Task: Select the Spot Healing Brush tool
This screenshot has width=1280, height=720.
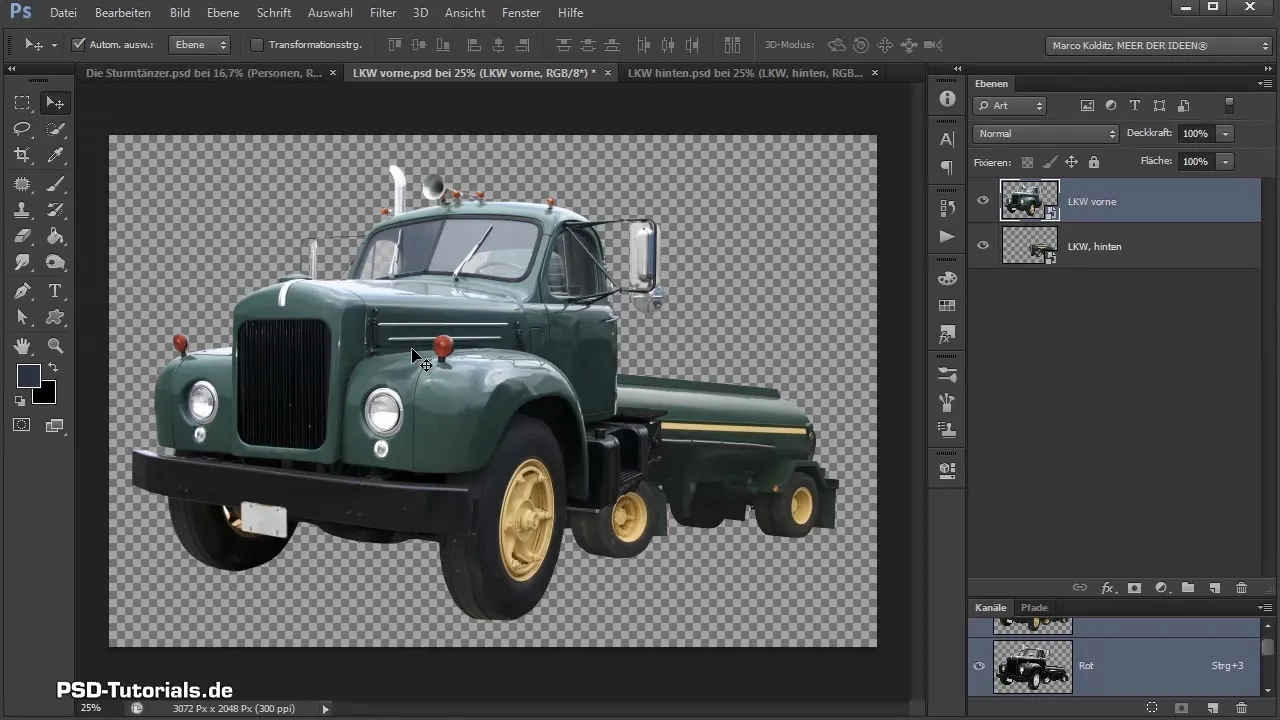Action: [22, 184]
